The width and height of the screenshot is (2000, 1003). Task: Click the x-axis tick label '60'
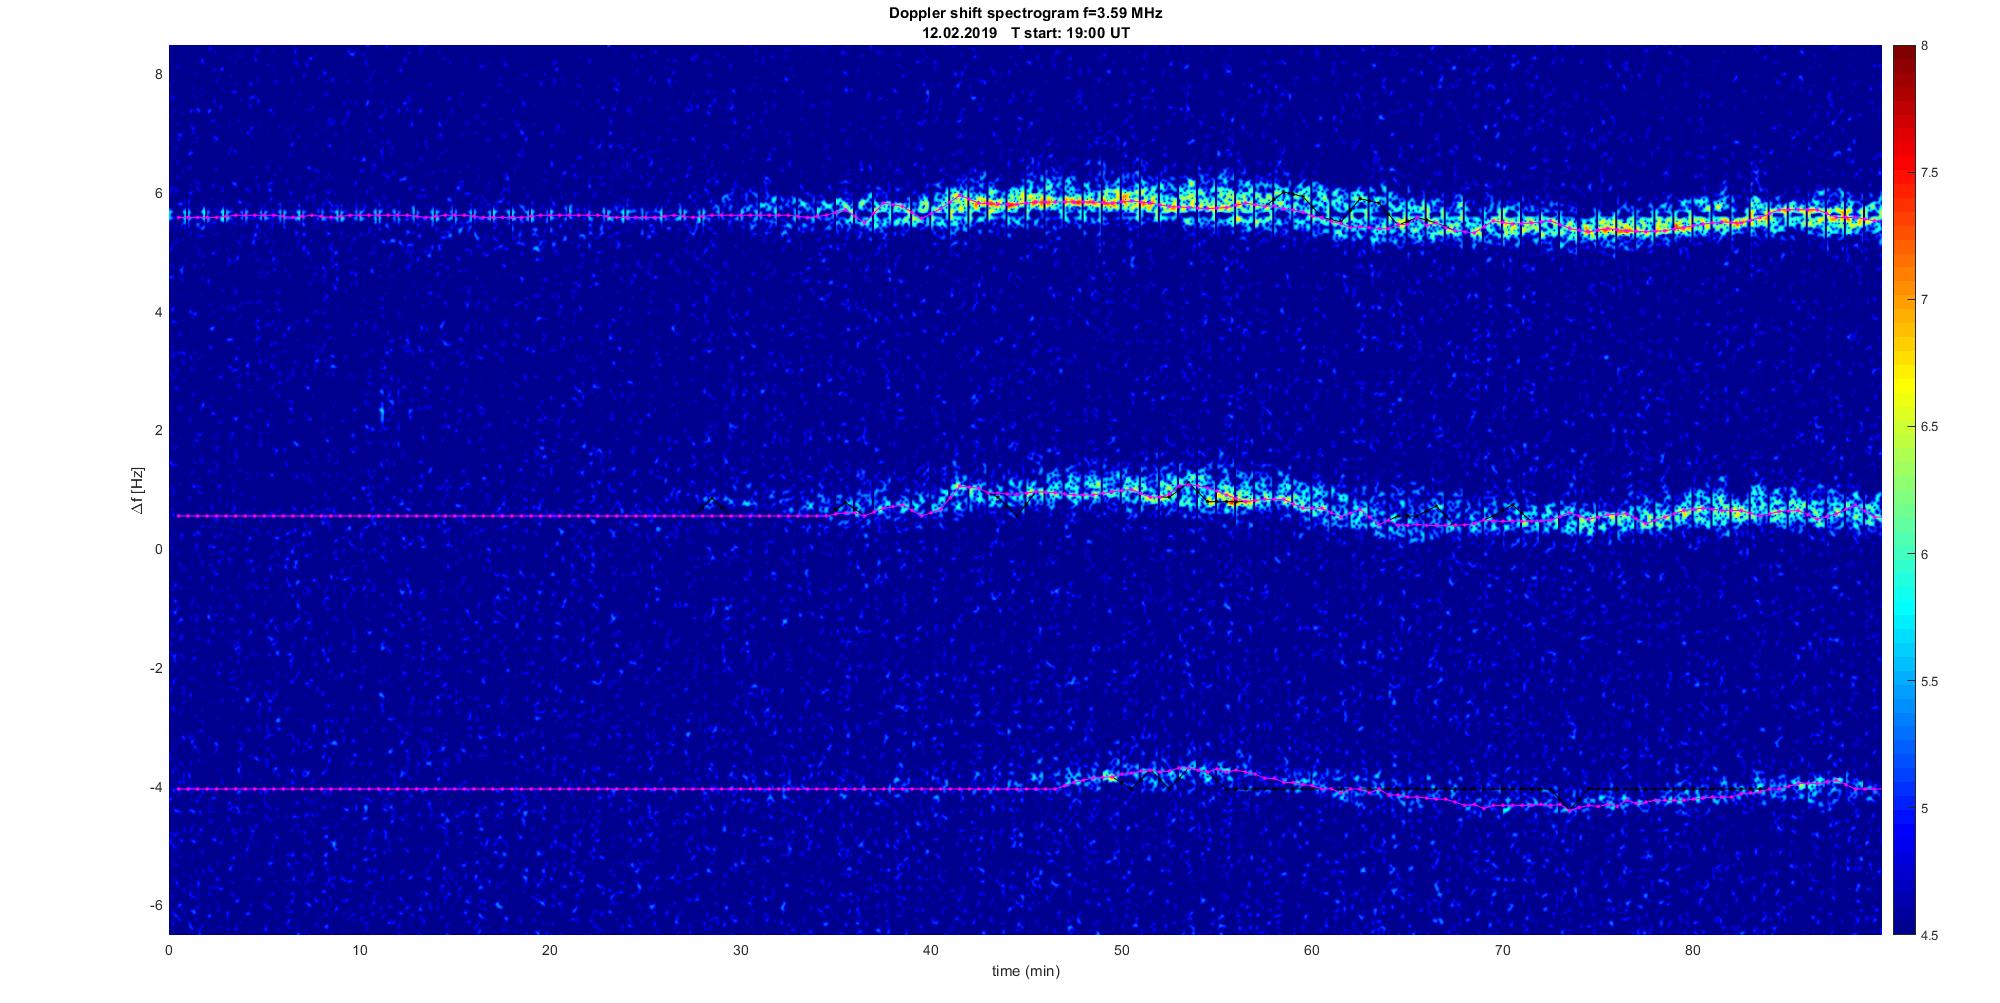click(x=1312, y=950)
